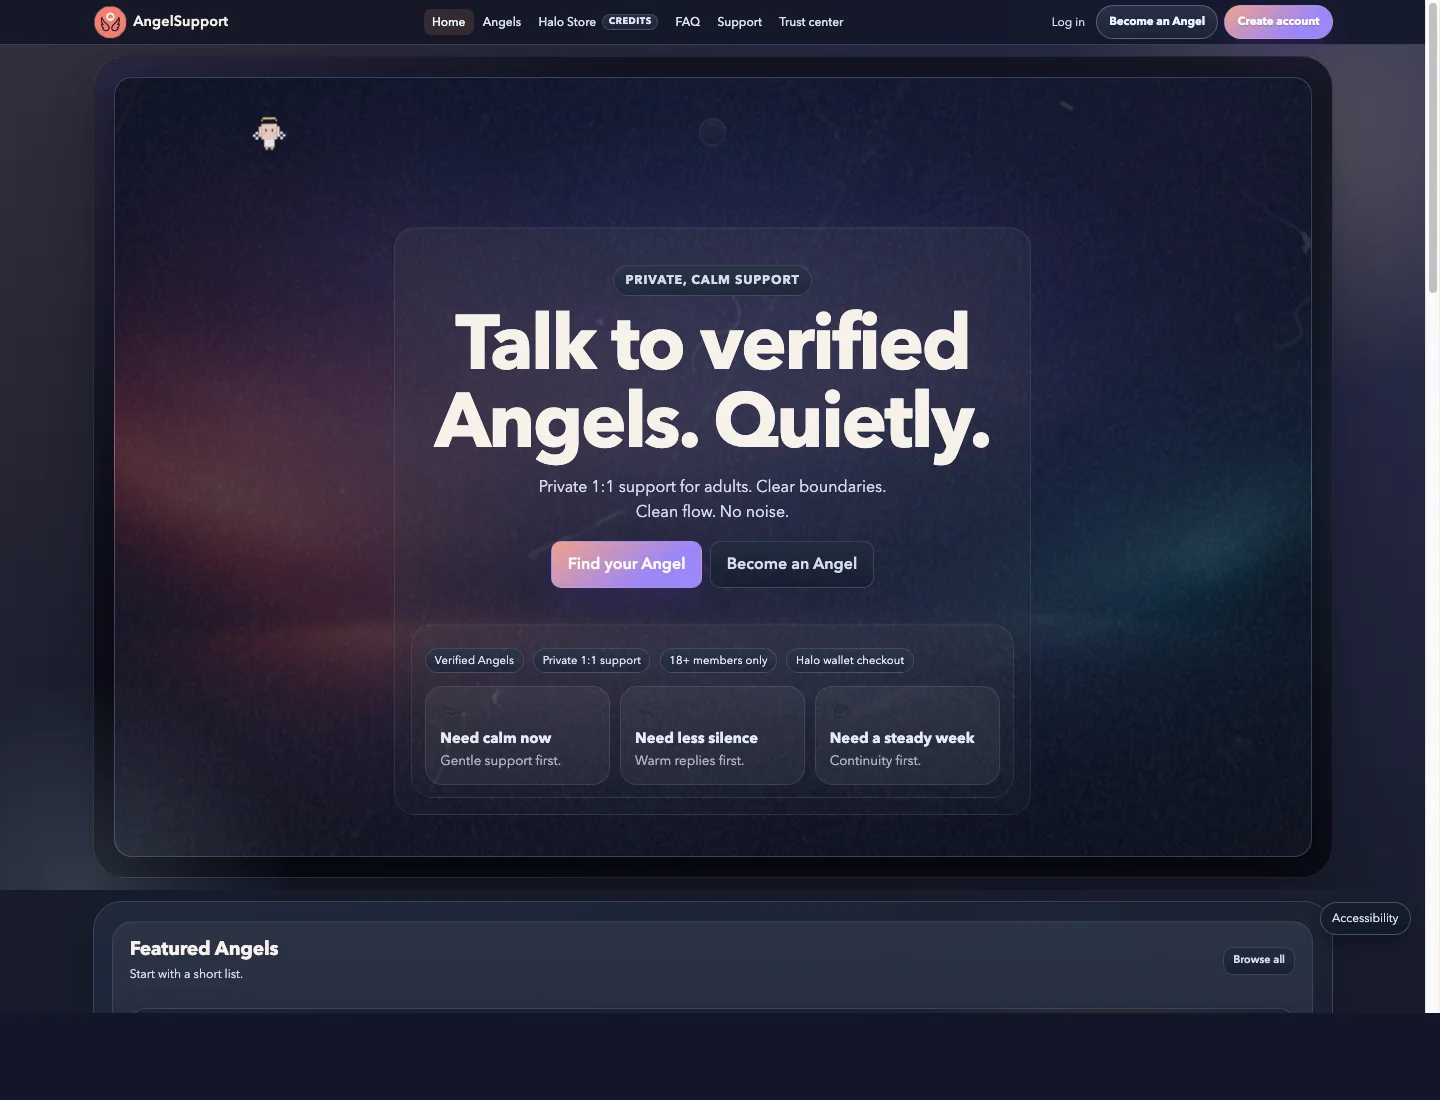Click the pixel angel mascot icon

(x=269, y=133)
